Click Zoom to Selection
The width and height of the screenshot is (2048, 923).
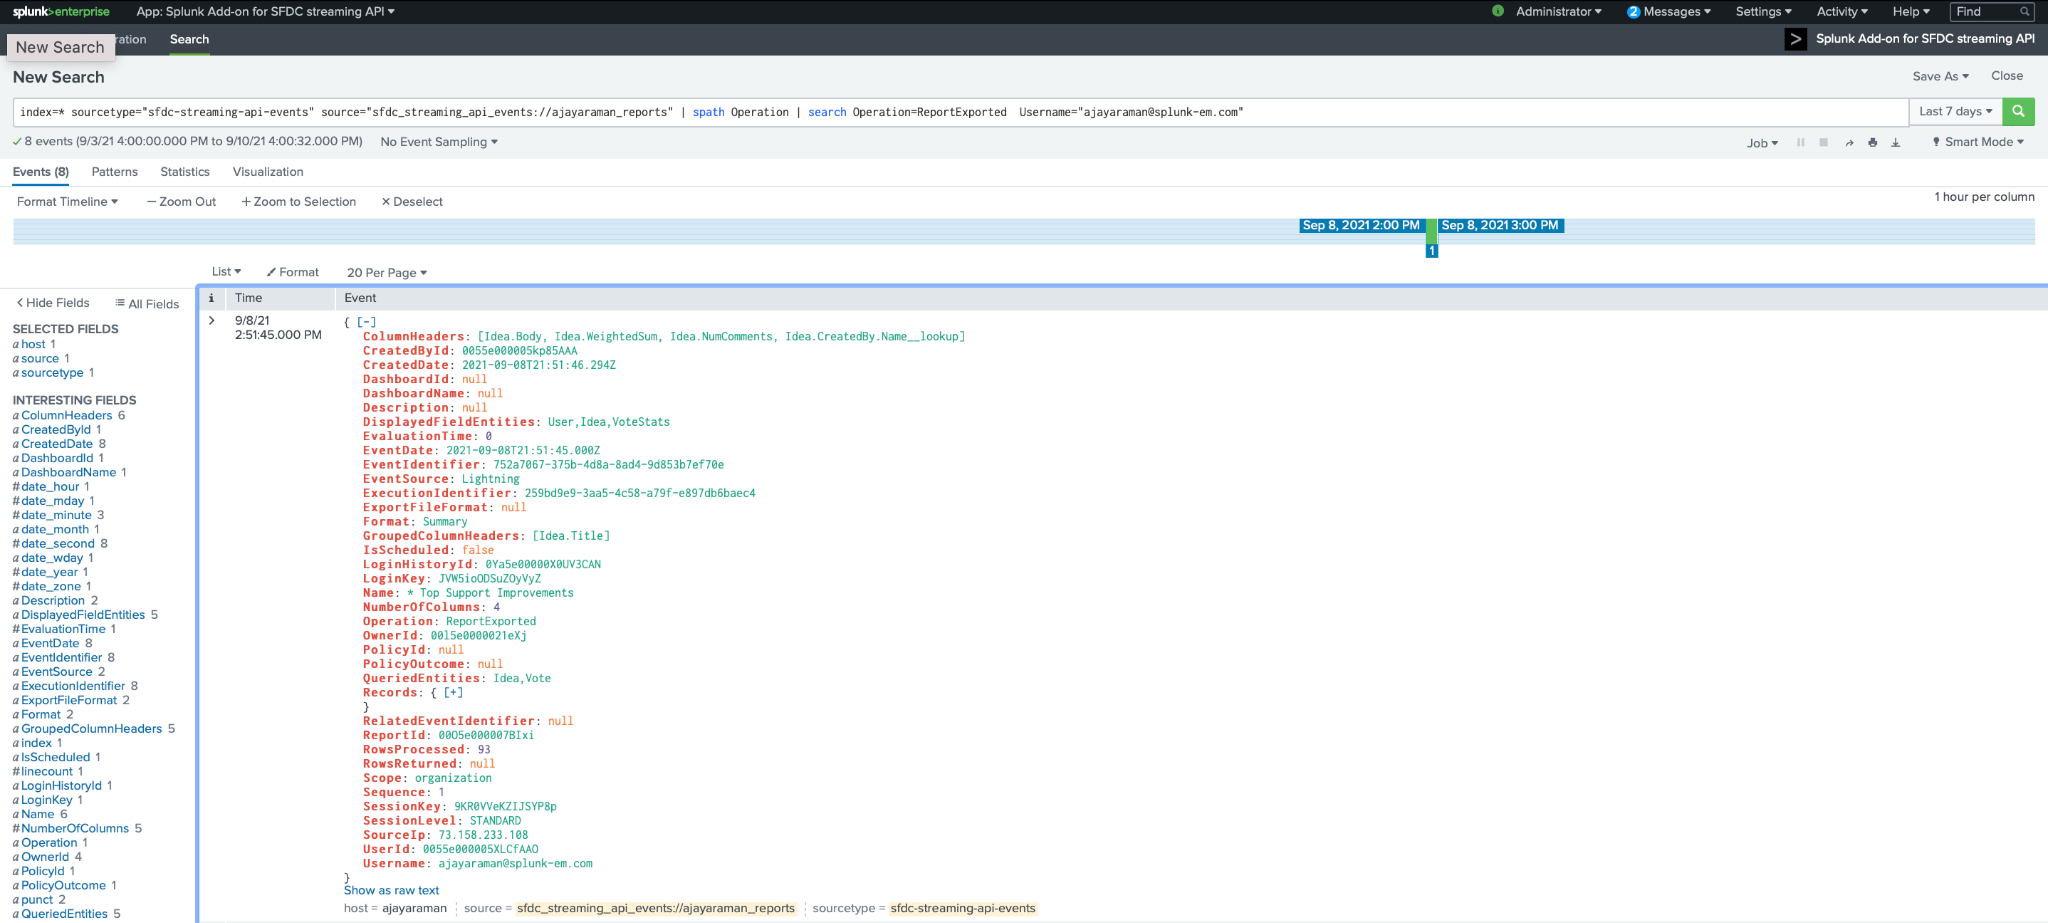pyautogui.click(x=298, y=202)
